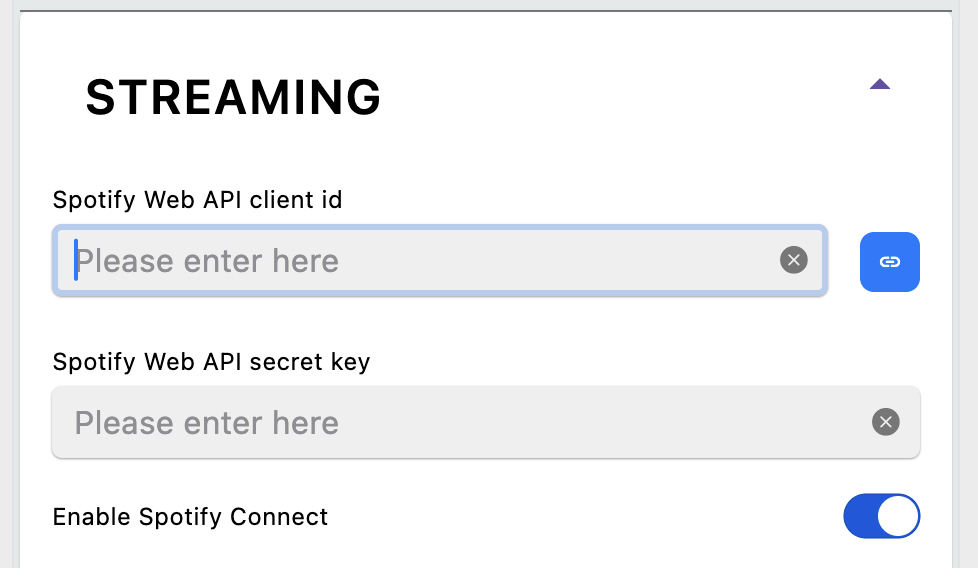This screenshot has width=978, height=568.
Task: Click the "Spotify Web API secret key" label
Action: [211, 361]
